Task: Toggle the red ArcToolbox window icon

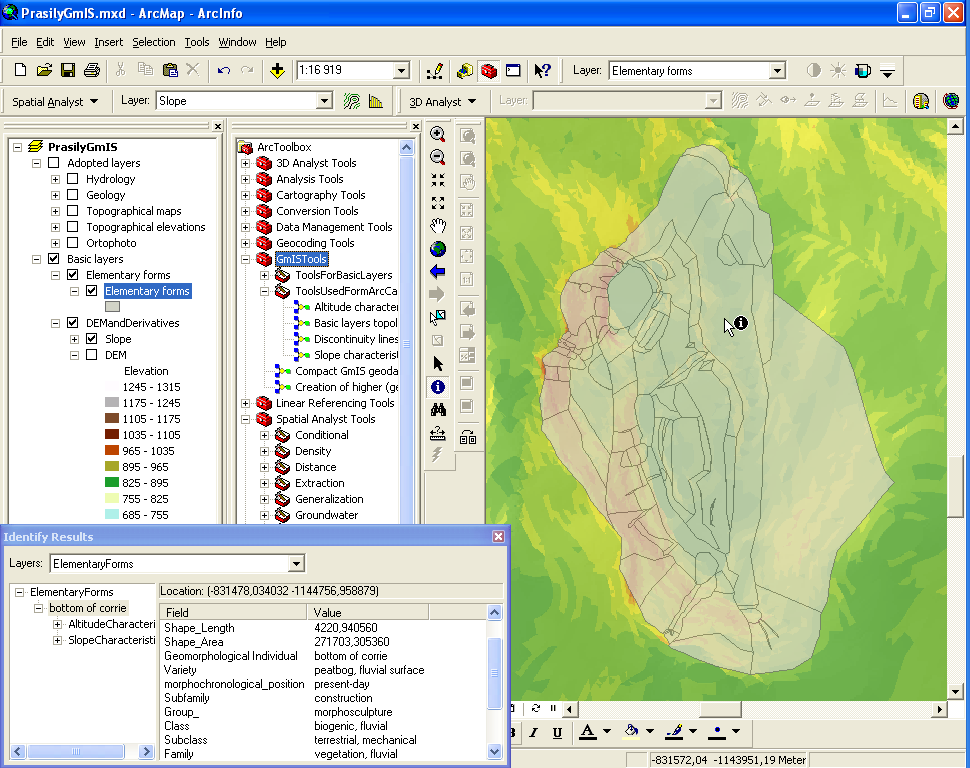Action: pos(489,71)
